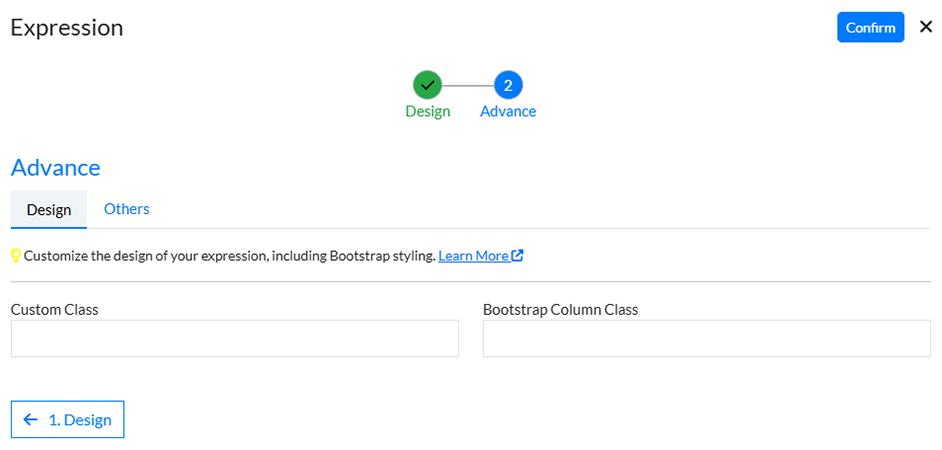The width and height of the screenshot is (942, 450).
Task: Click the Confirm button
Action: [870, 28]
